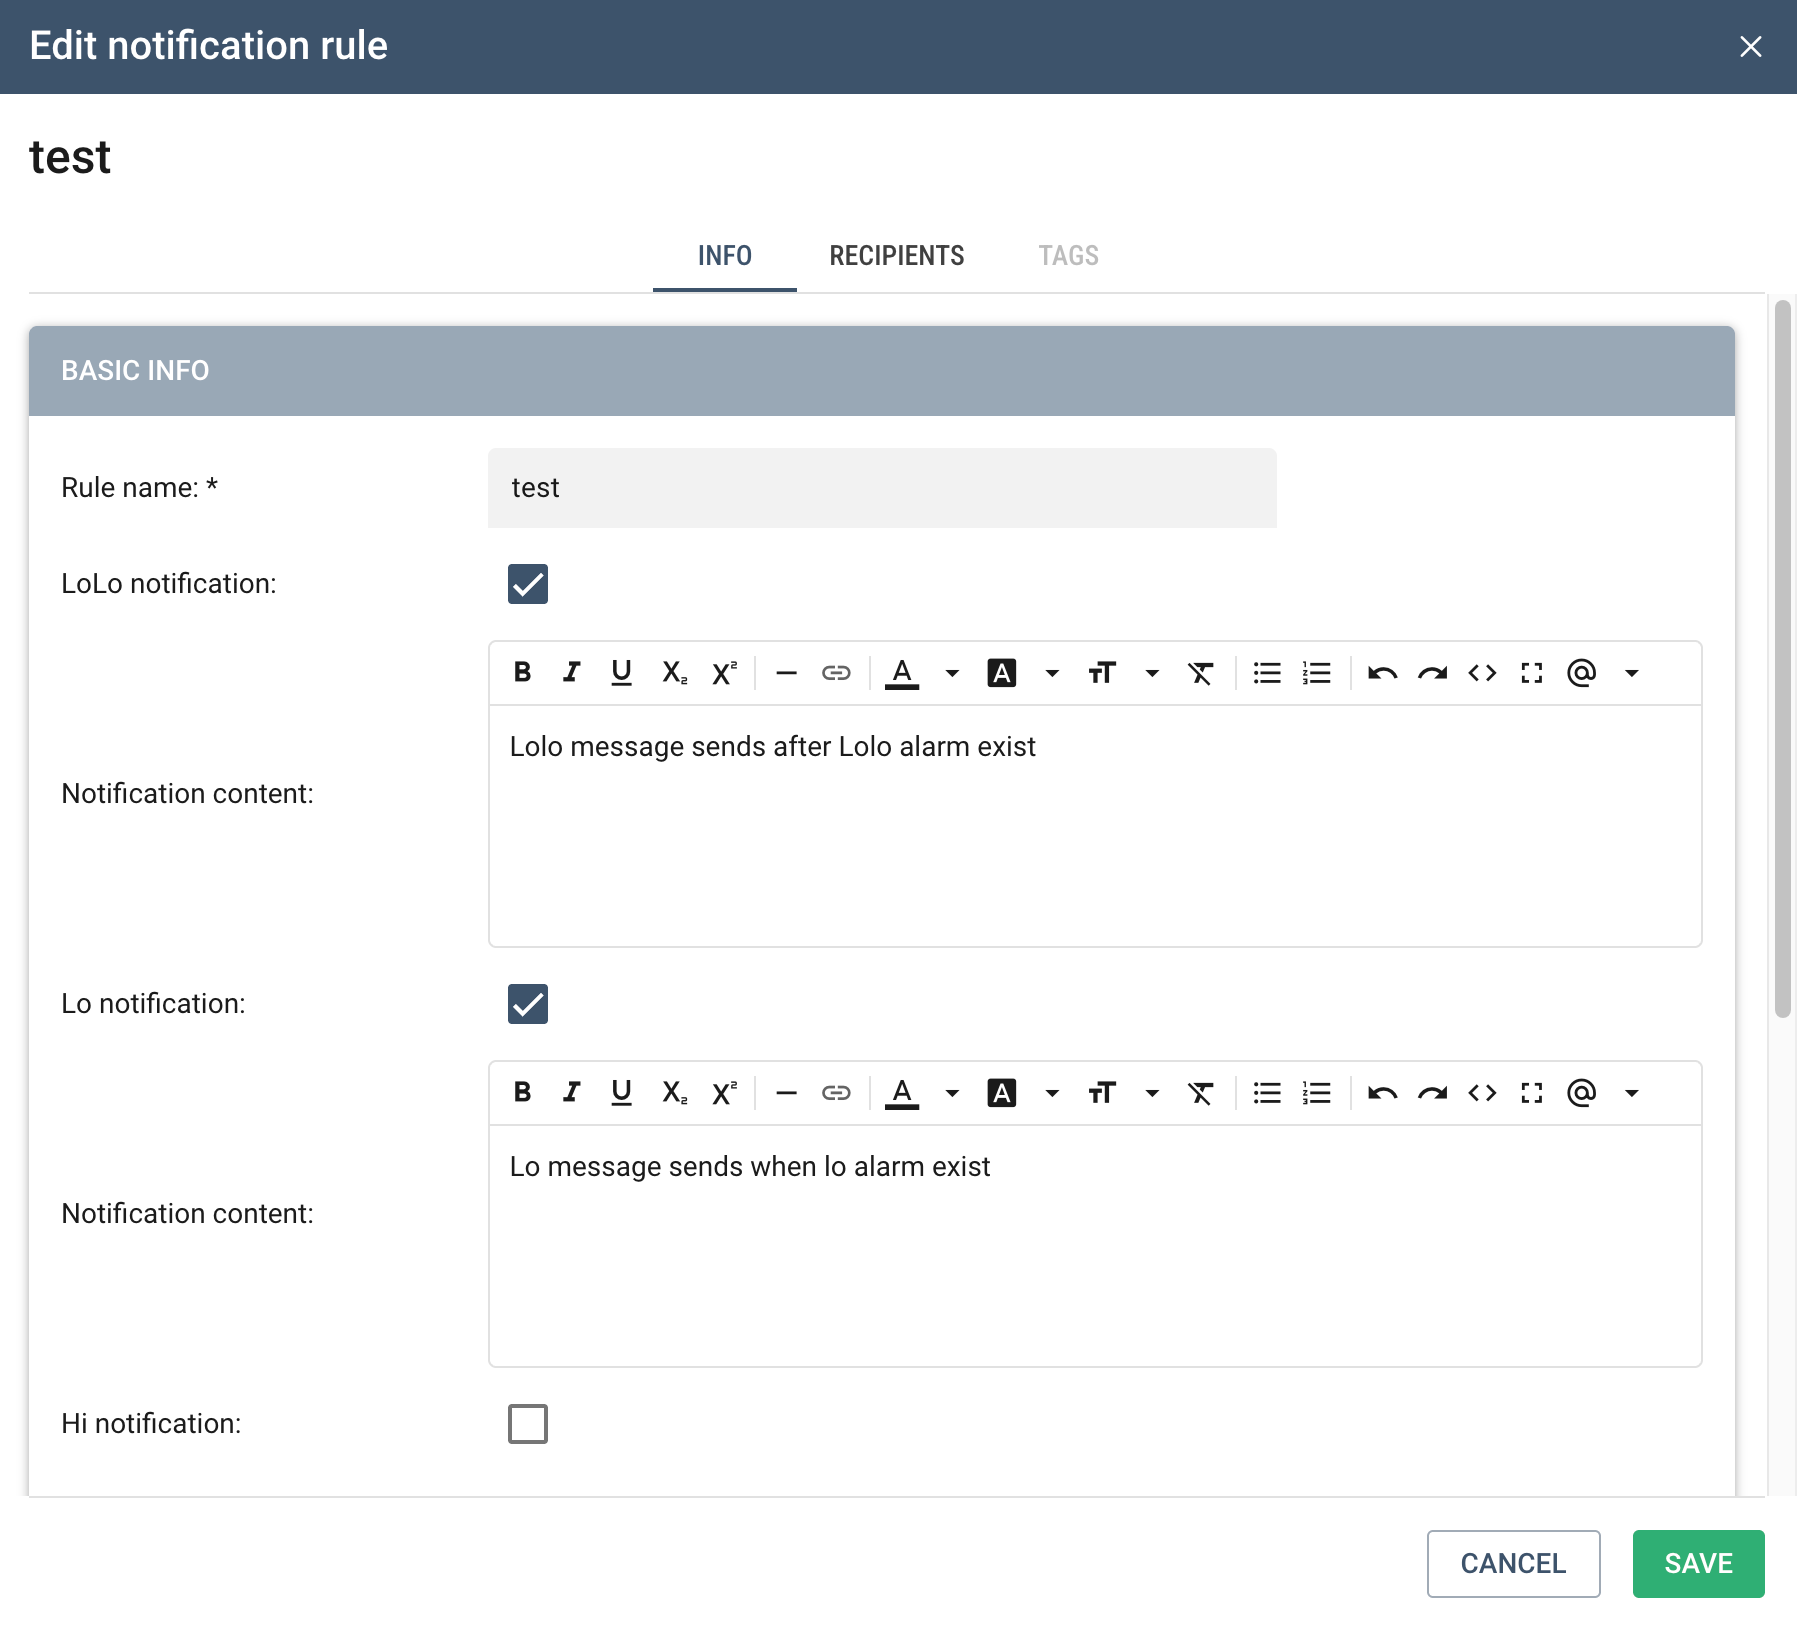Select the INFO tab
The height and width of the screenshot is (1629, 1797).
point(725,256)
